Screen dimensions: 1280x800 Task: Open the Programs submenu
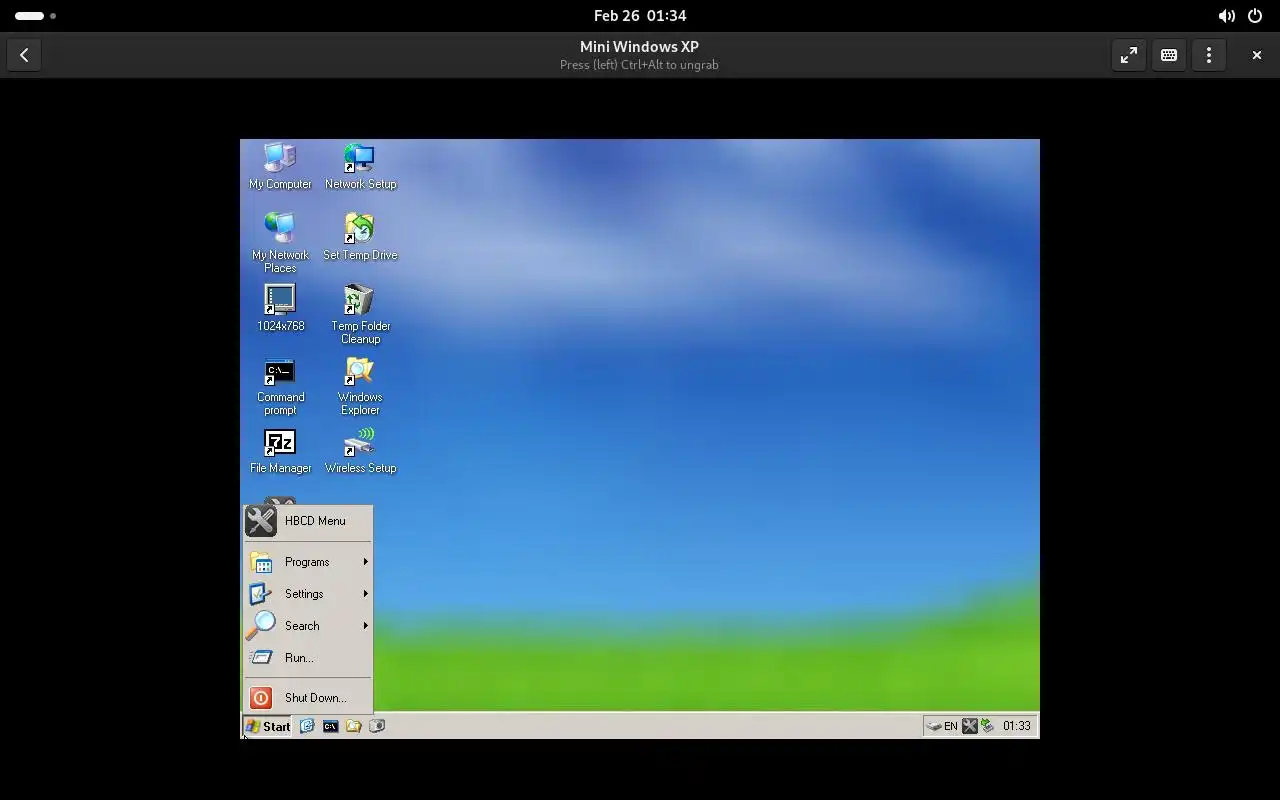tap(308, 562)
